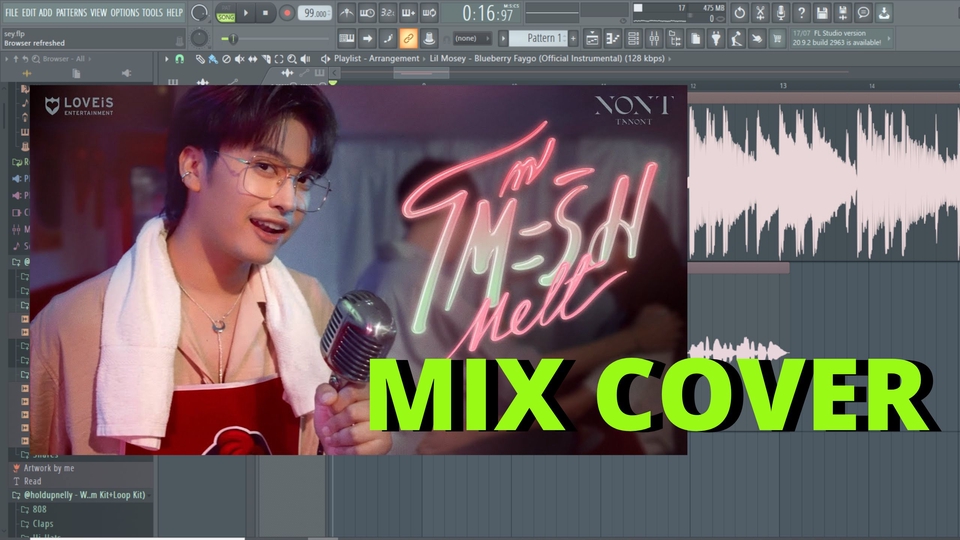Click the Play button in transport
Viewport: 960px width, 540px height.
[x=246, y=13]
